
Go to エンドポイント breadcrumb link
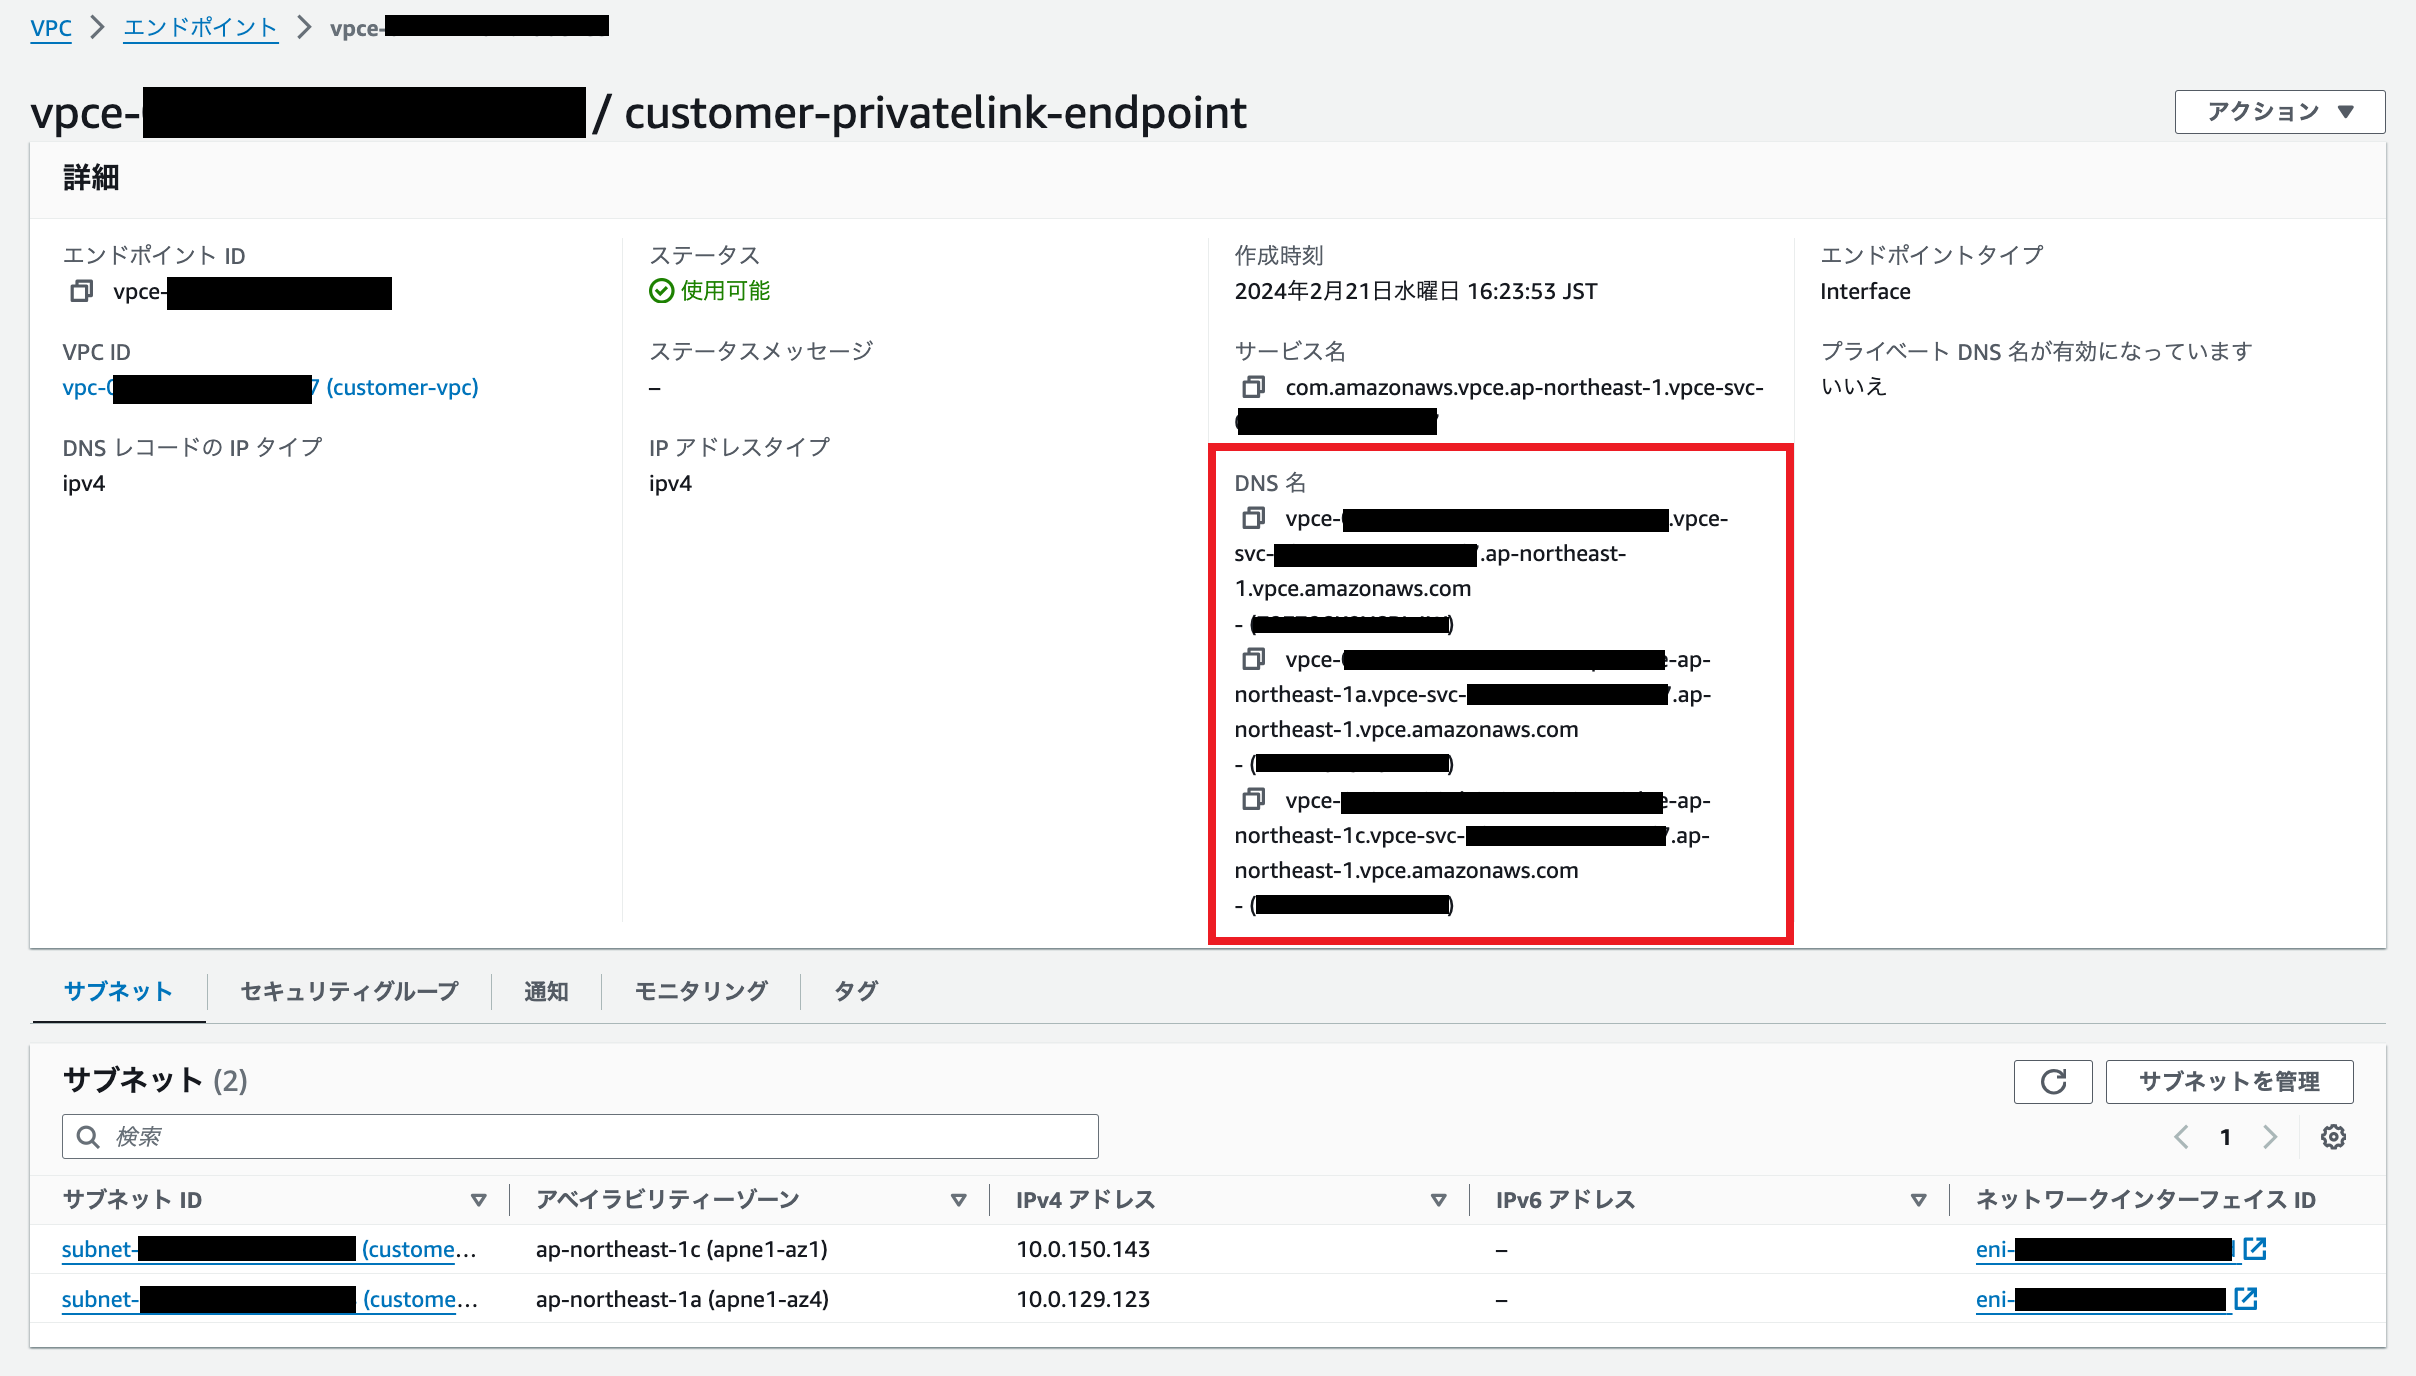[200, 27]
